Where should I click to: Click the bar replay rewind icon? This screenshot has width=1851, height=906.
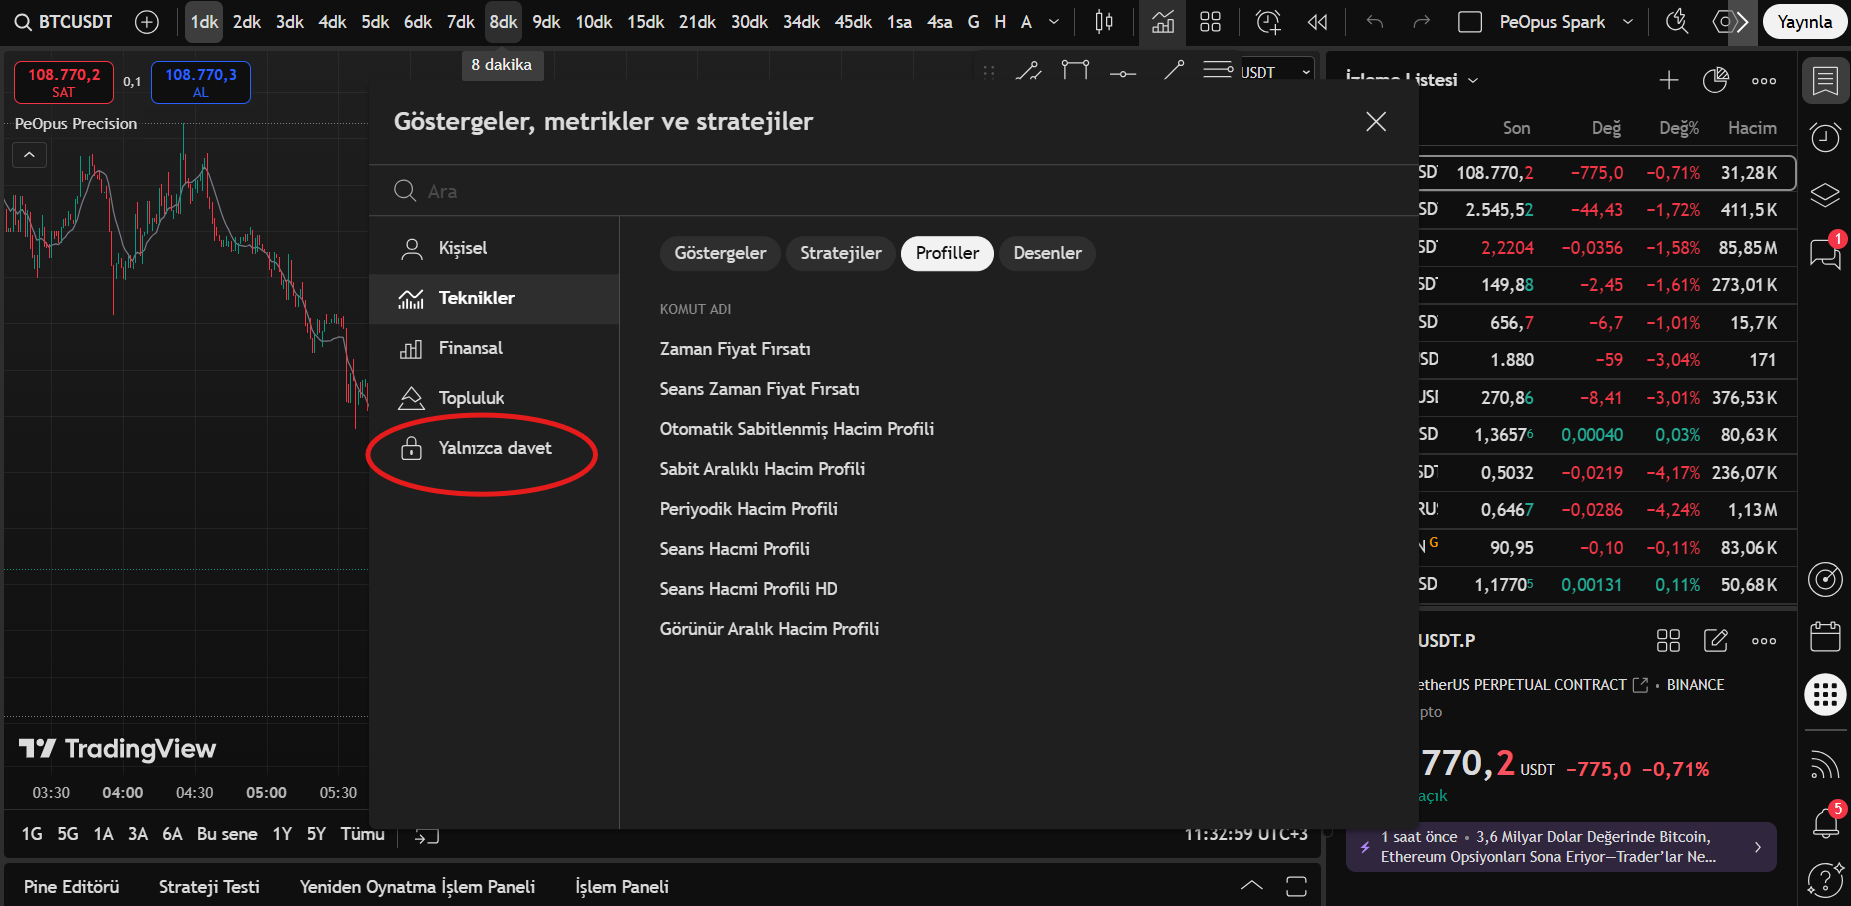coord(1317,22)
